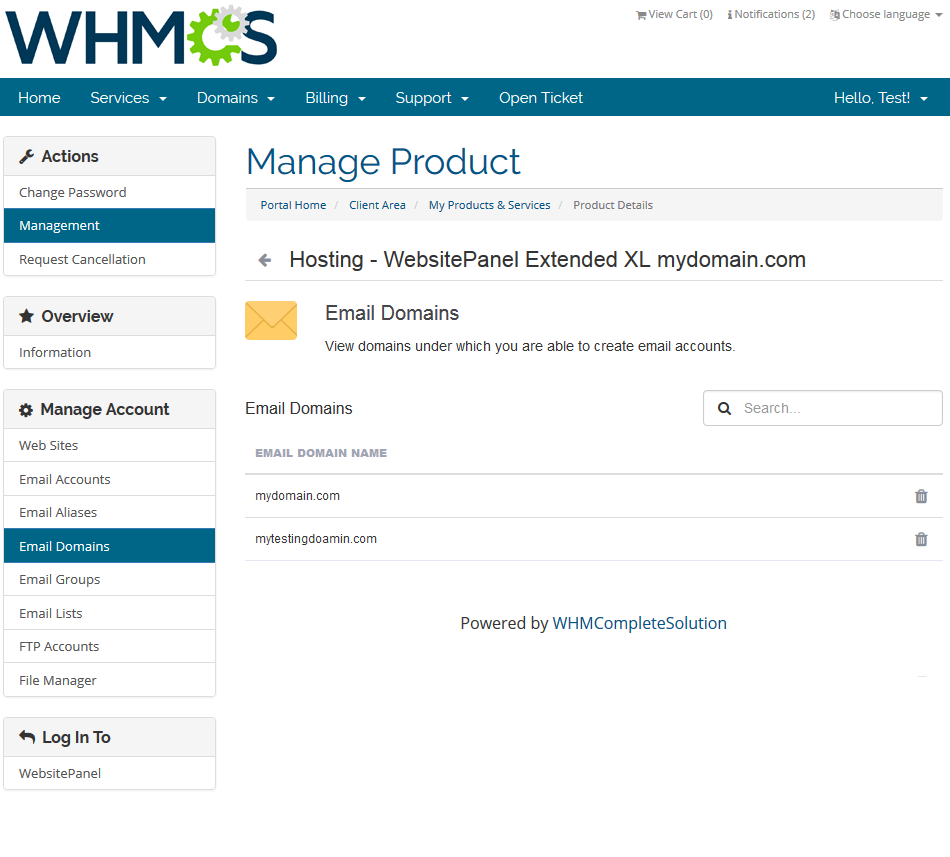Open View Cart (0)
The image size is (950, 857).
(x=674, y=15)
